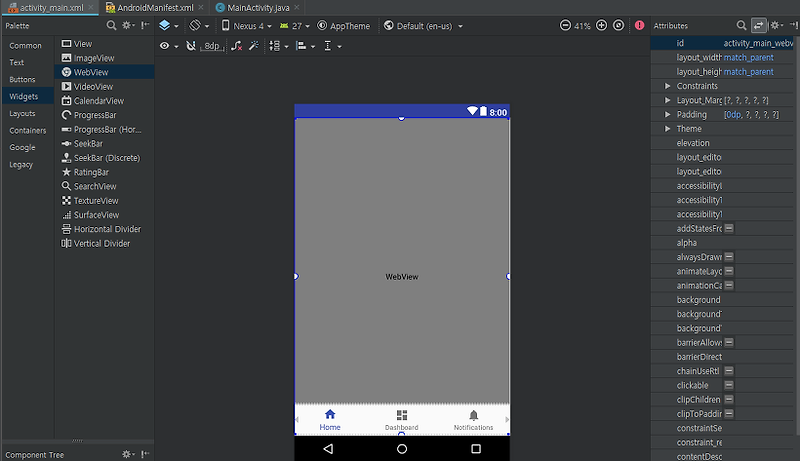The width and height of the screenshot is (800, 461).
Task: Expand the Theme attribute group
Action: [667, 129]
